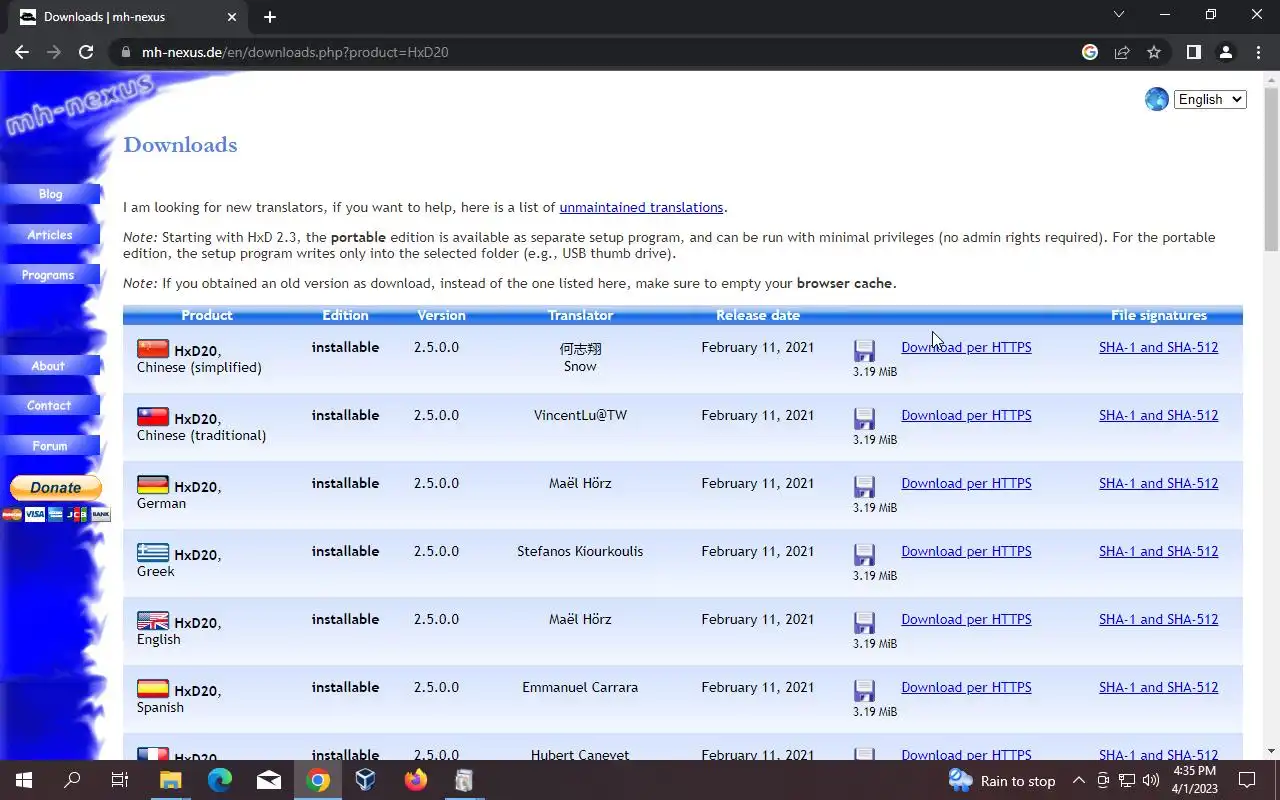Screen dimensions: 1280x800
Task: Click the mh-nexus site logo
Action: [x=78, y=107]
